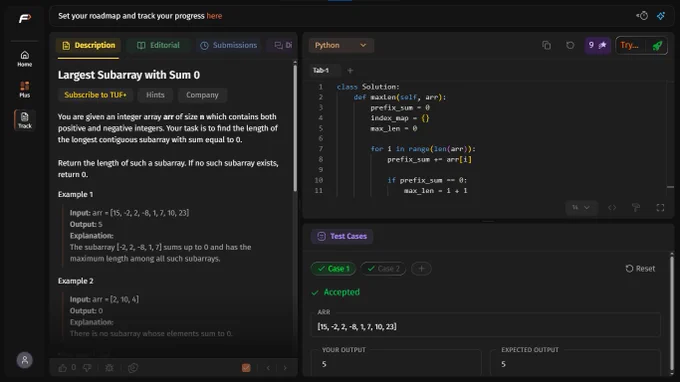The image size is (680, 382).
Task: Toggle the orange checkbox marker
Action: (246, 368)
